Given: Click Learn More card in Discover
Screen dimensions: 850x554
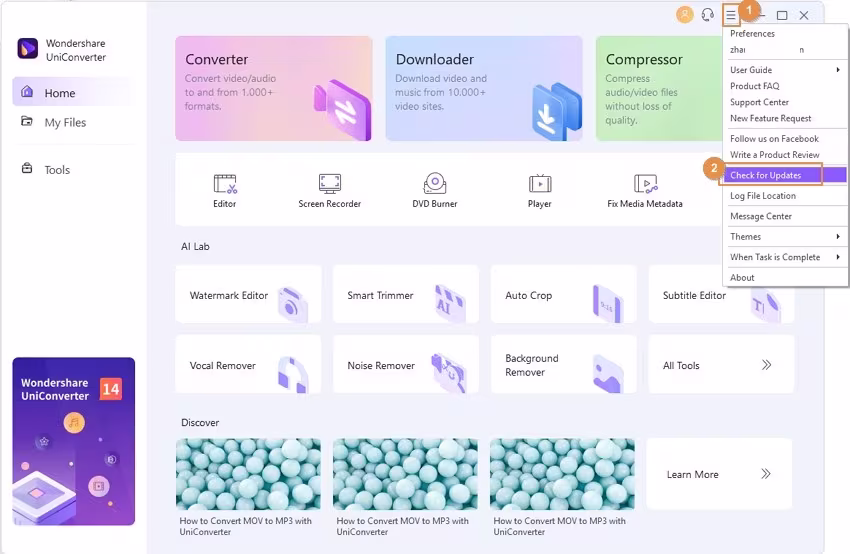Looking at the screenshot, I should (x=719, y=474).
